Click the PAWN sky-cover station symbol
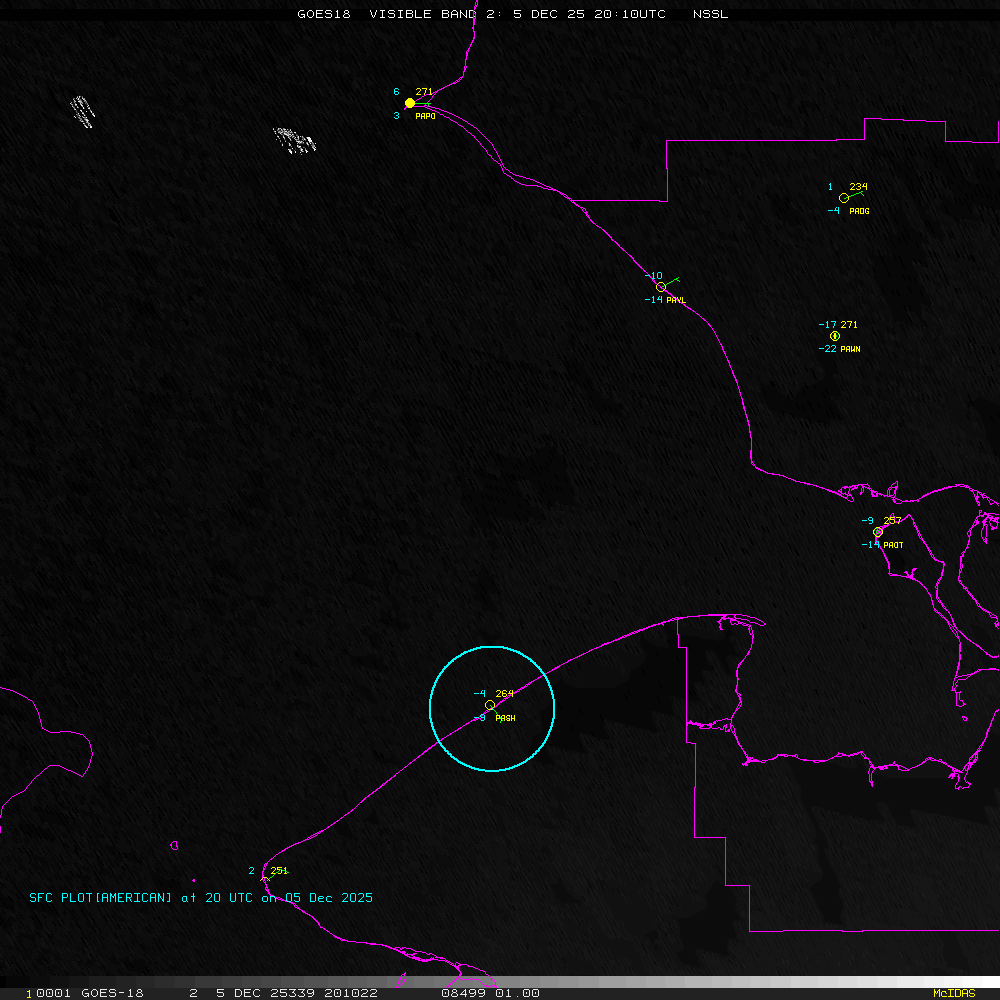This screenshot has width=1000, height=1000. (834, 337)
